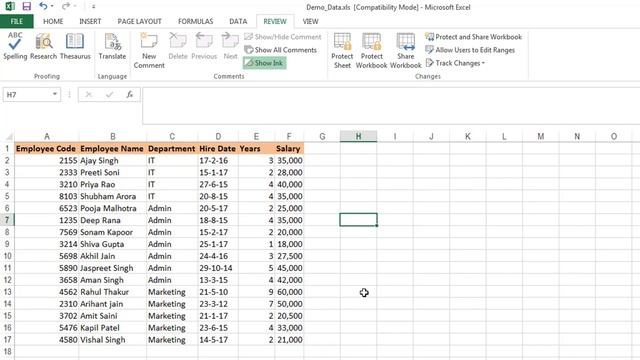The width and height of the screenshot is (640, 360).
Task: Switch to the VIEW tab
Action: [310, 21]
